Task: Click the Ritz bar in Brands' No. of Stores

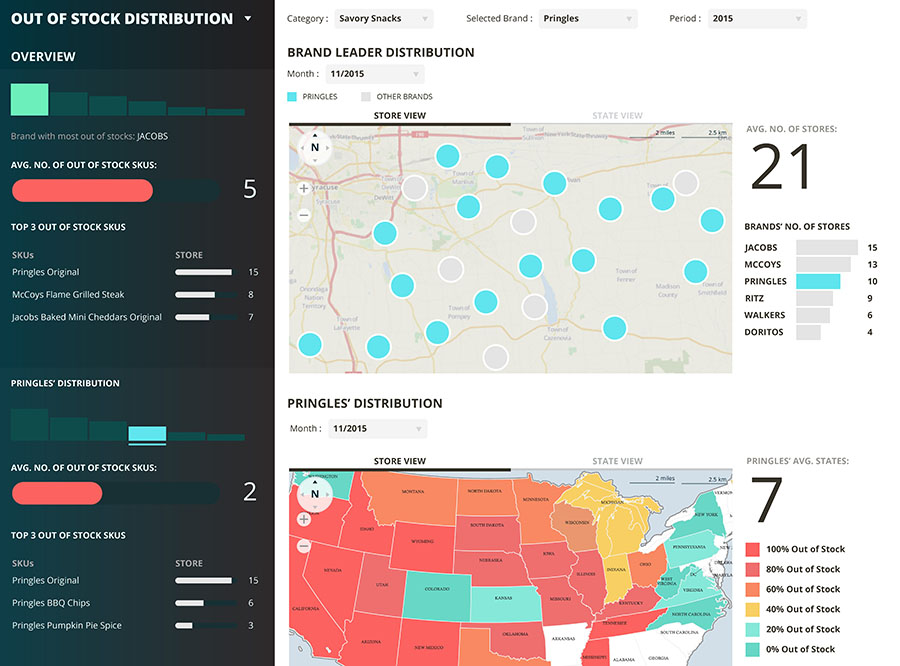Action: point(814,299)
